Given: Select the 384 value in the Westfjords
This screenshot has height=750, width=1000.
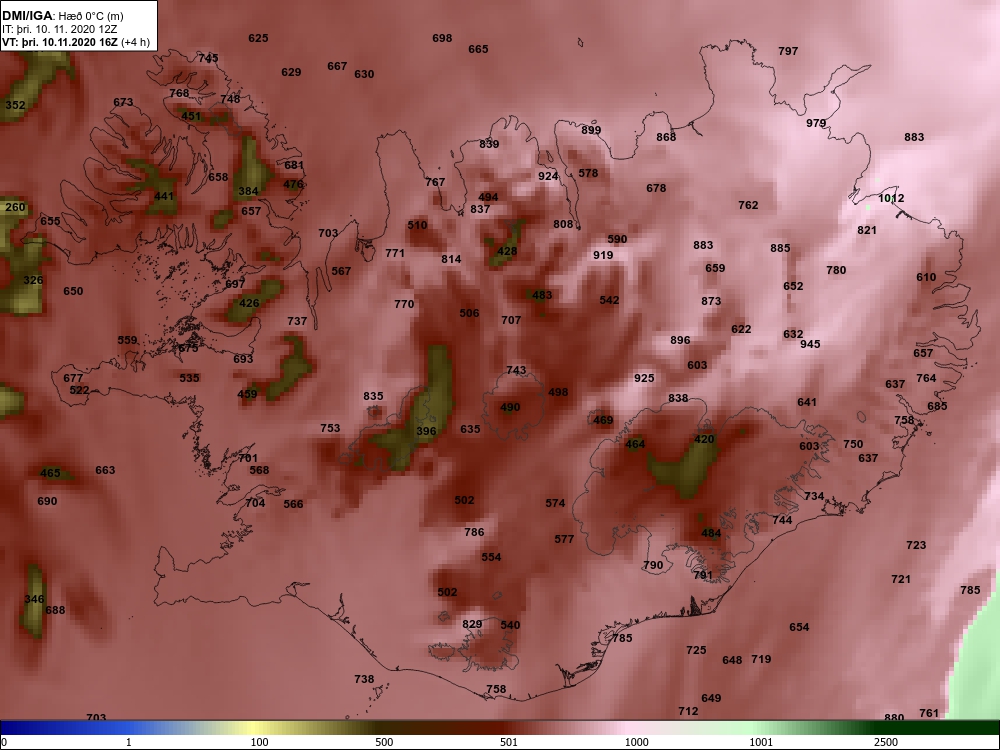Looking at the screenshot, I should [248, 191].
